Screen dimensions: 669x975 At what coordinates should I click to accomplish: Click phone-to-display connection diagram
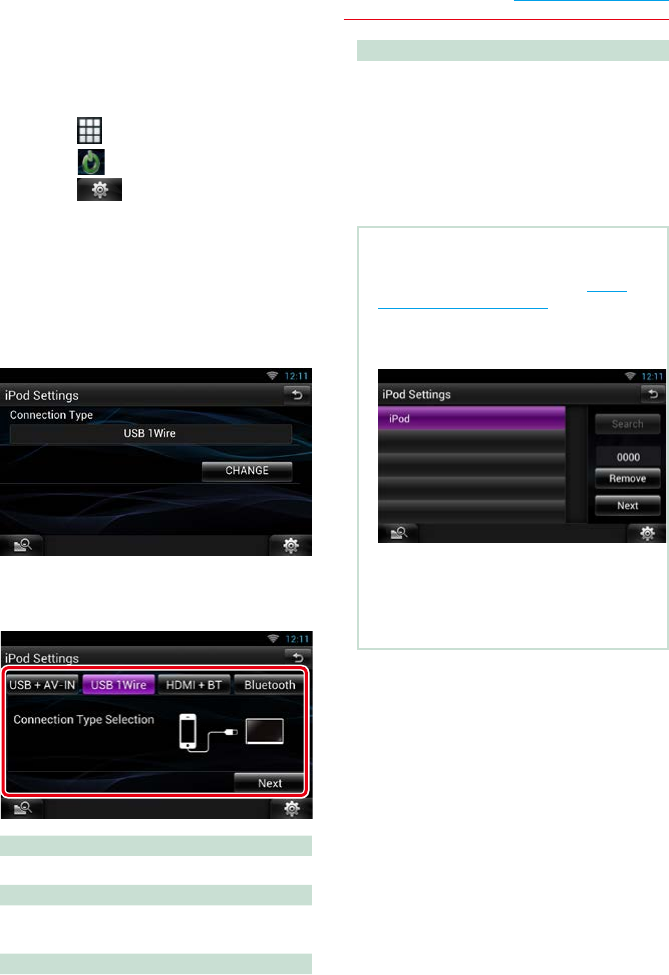231,732
